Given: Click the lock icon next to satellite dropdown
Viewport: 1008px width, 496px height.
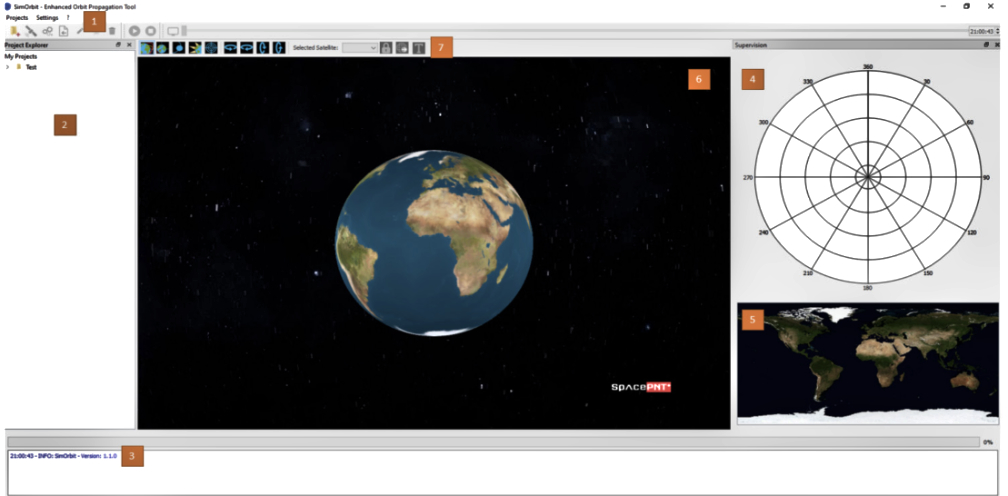Looking at the screenshot, I should 386,47.
